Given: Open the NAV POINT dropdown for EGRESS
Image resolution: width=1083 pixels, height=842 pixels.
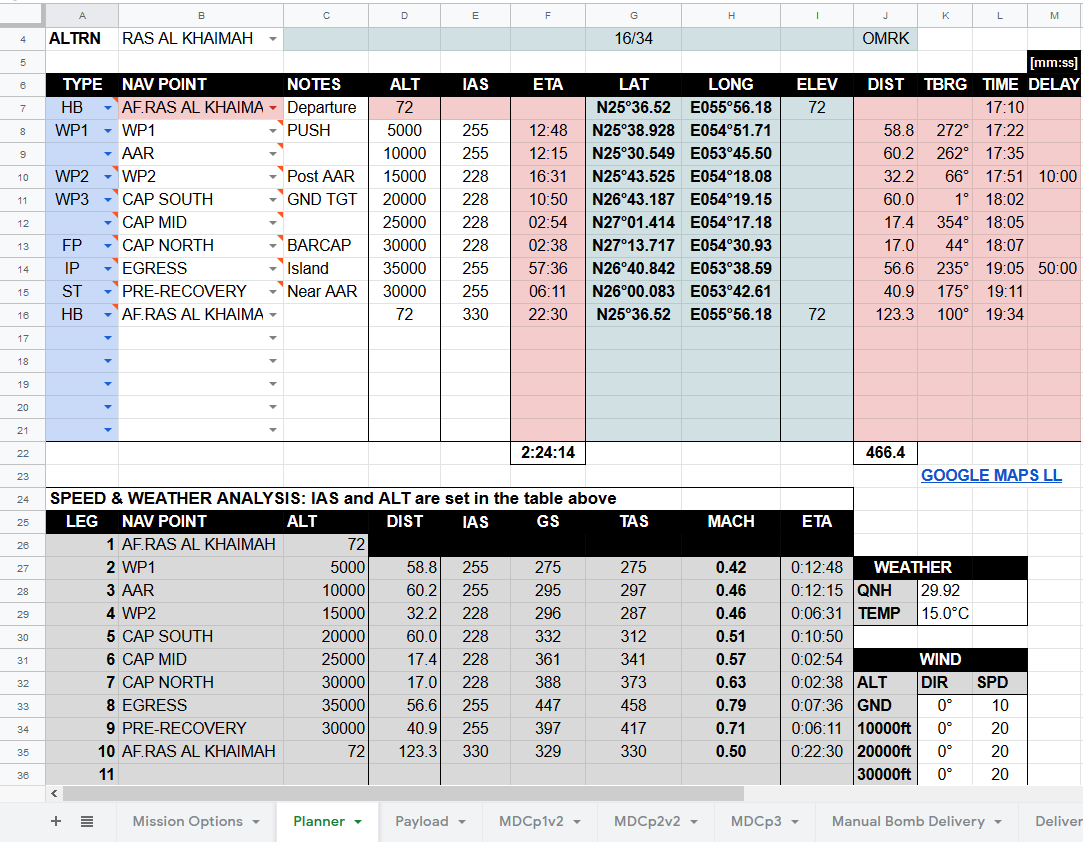Looking at the screenshot, I should click(x=273, y=269).
